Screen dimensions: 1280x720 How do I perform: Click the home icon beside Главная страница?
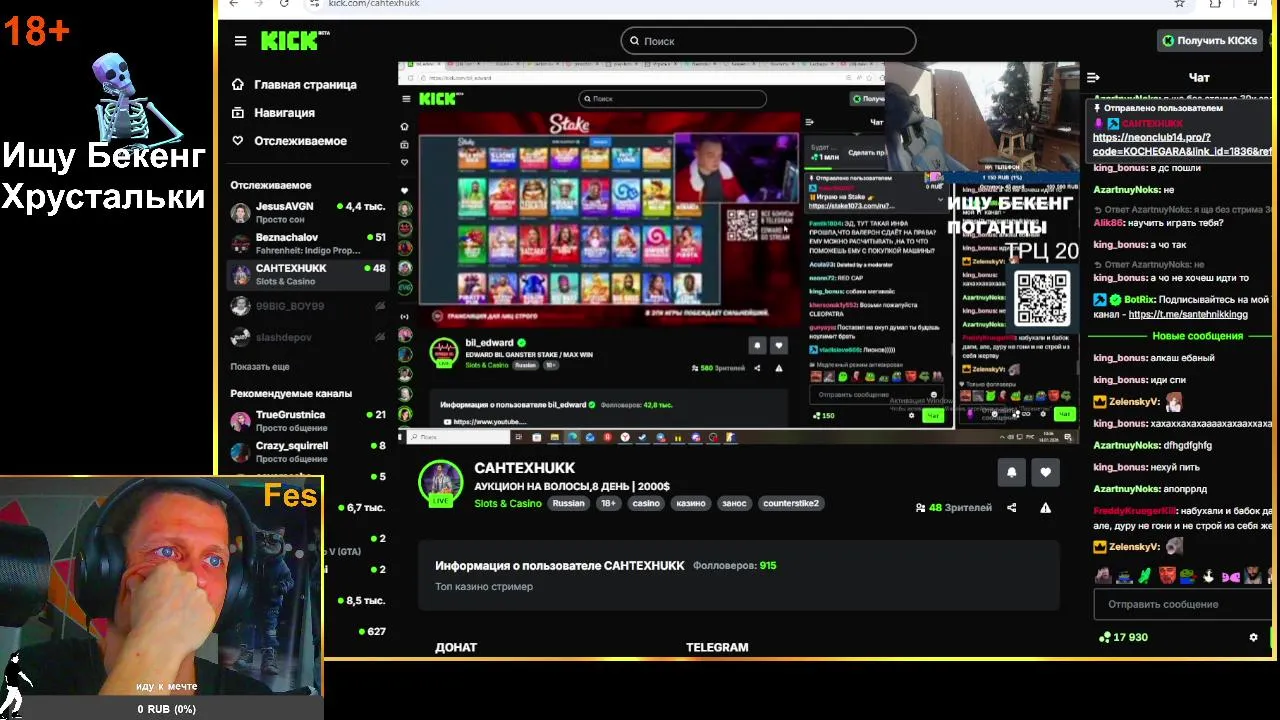(238, 85)
